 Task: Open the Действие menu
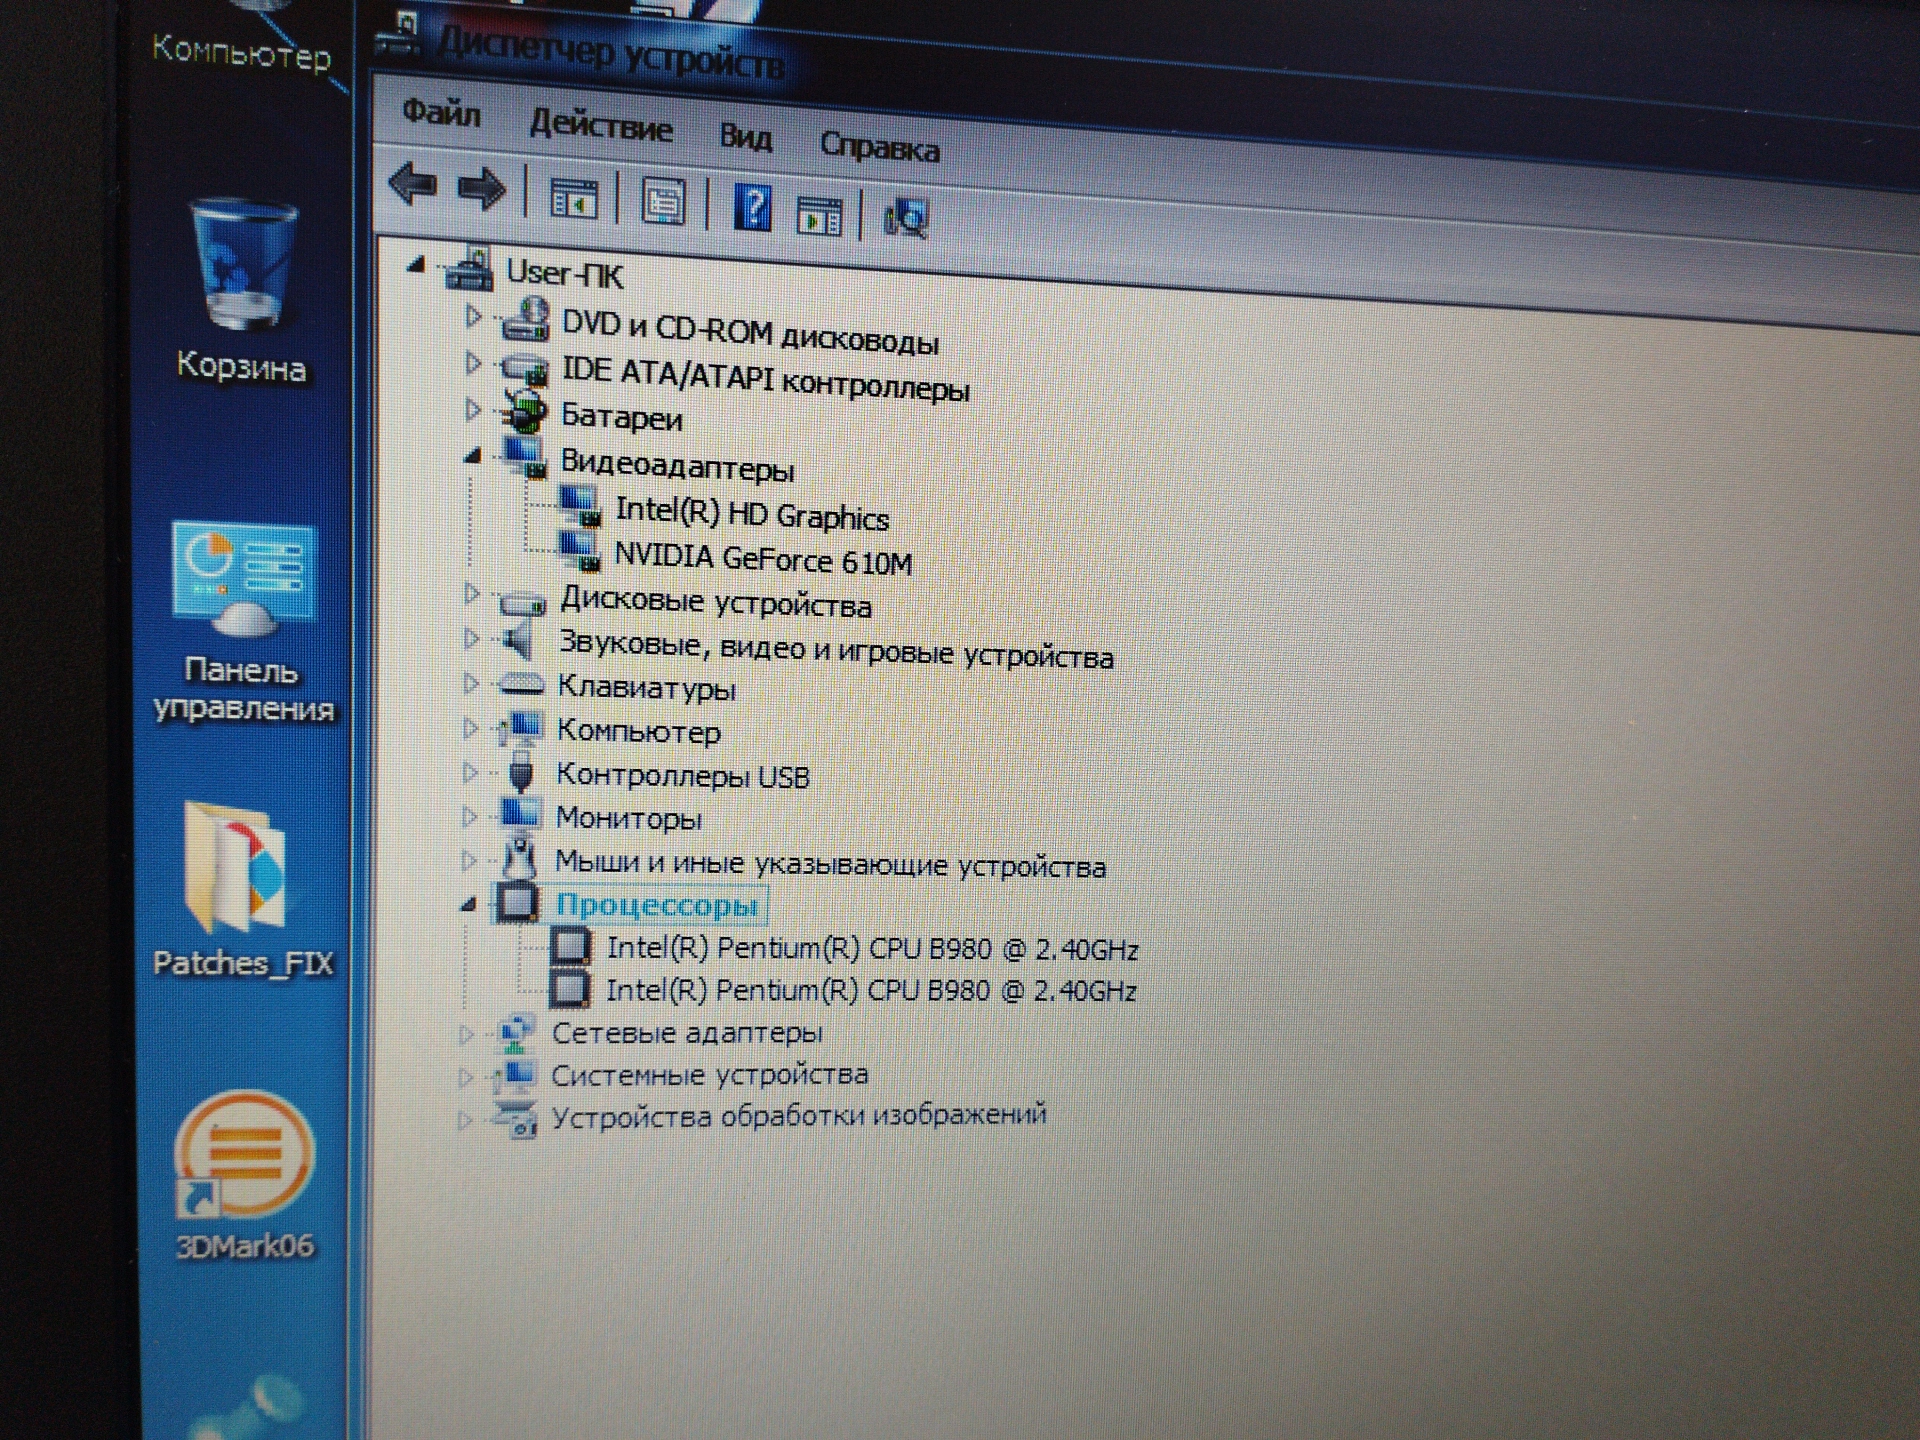(600, 126)
